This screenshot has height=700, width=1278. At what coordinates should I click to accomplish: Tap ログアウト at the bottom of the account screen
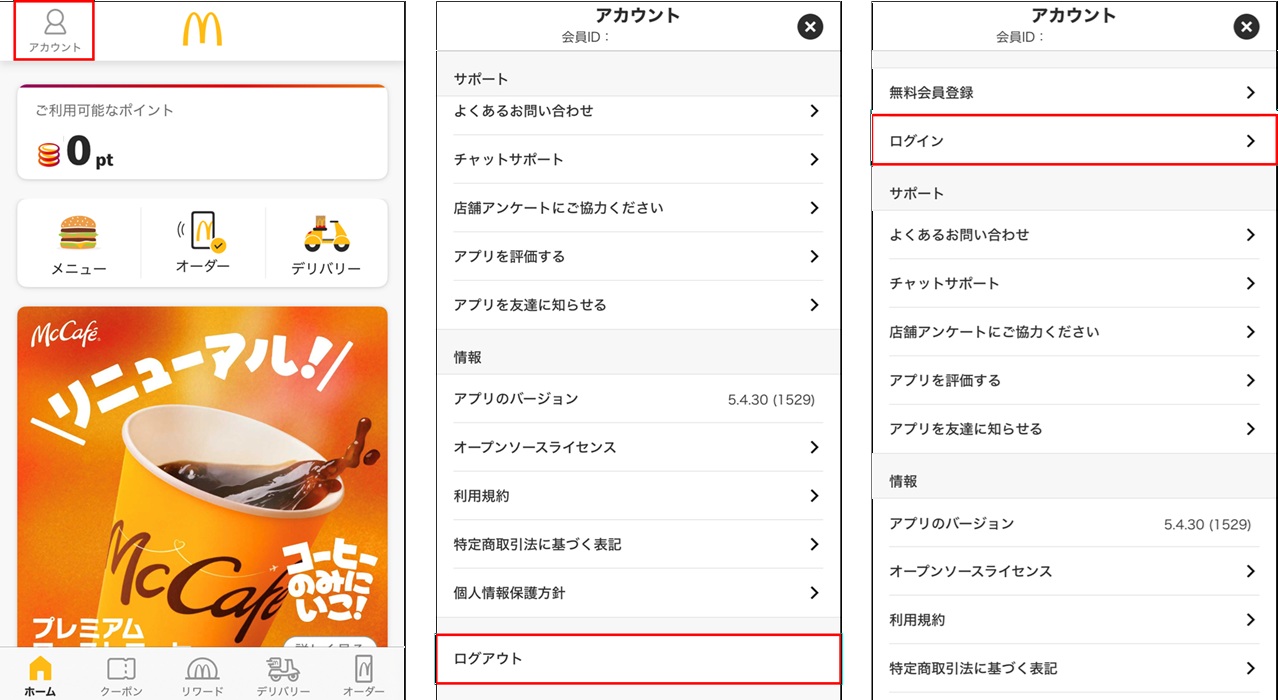[x=638, y=658]
